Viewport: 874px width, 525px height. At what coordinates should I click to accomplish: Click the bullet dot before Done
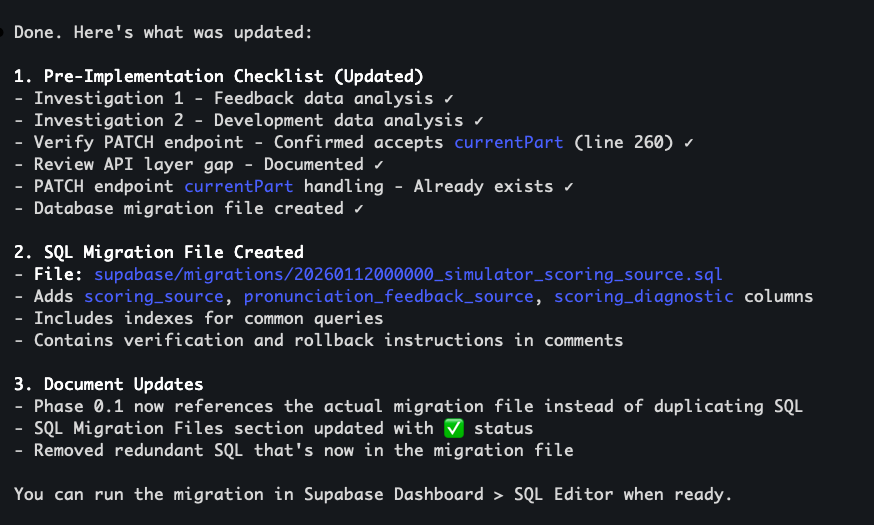point(4,31)
